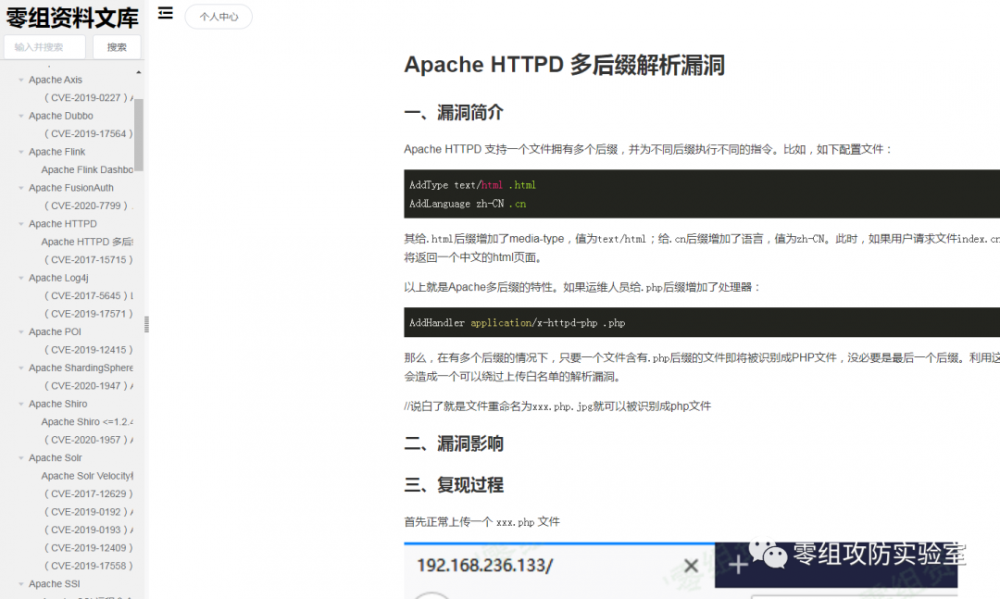The width and height of the screenshot is (1000, 599).
Task: Click the X icon in the browser screenshot
Action: coord(690,566)
